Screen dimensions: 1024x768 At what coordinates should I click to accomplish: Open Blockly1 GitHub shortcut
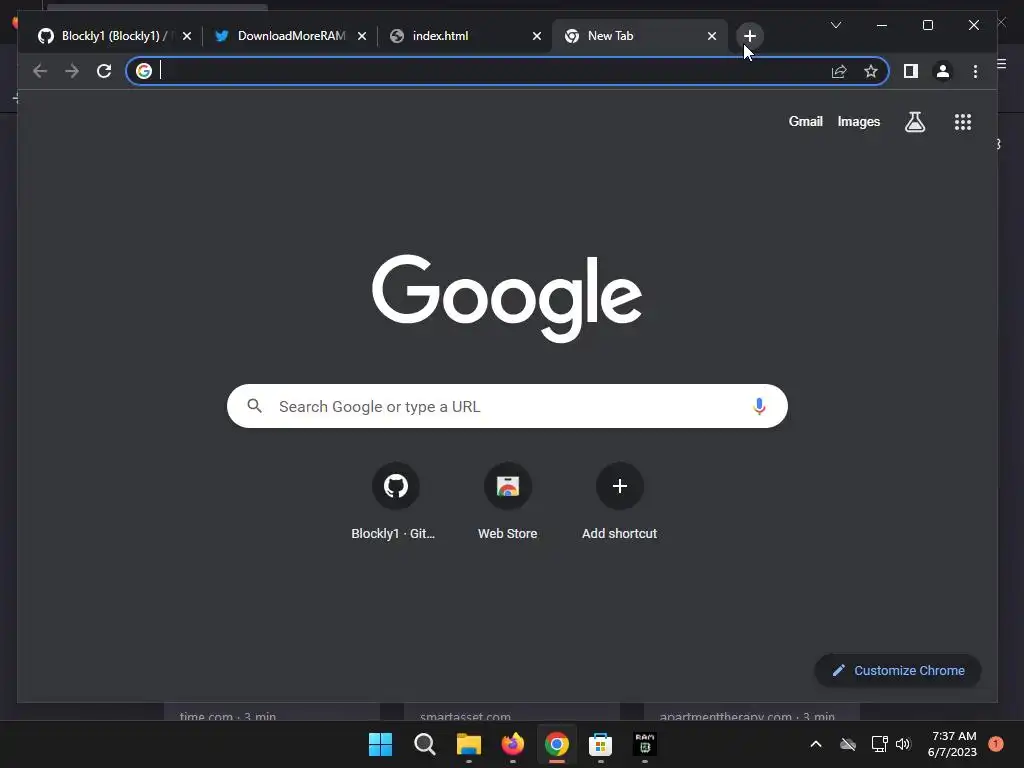coord(395,501)
